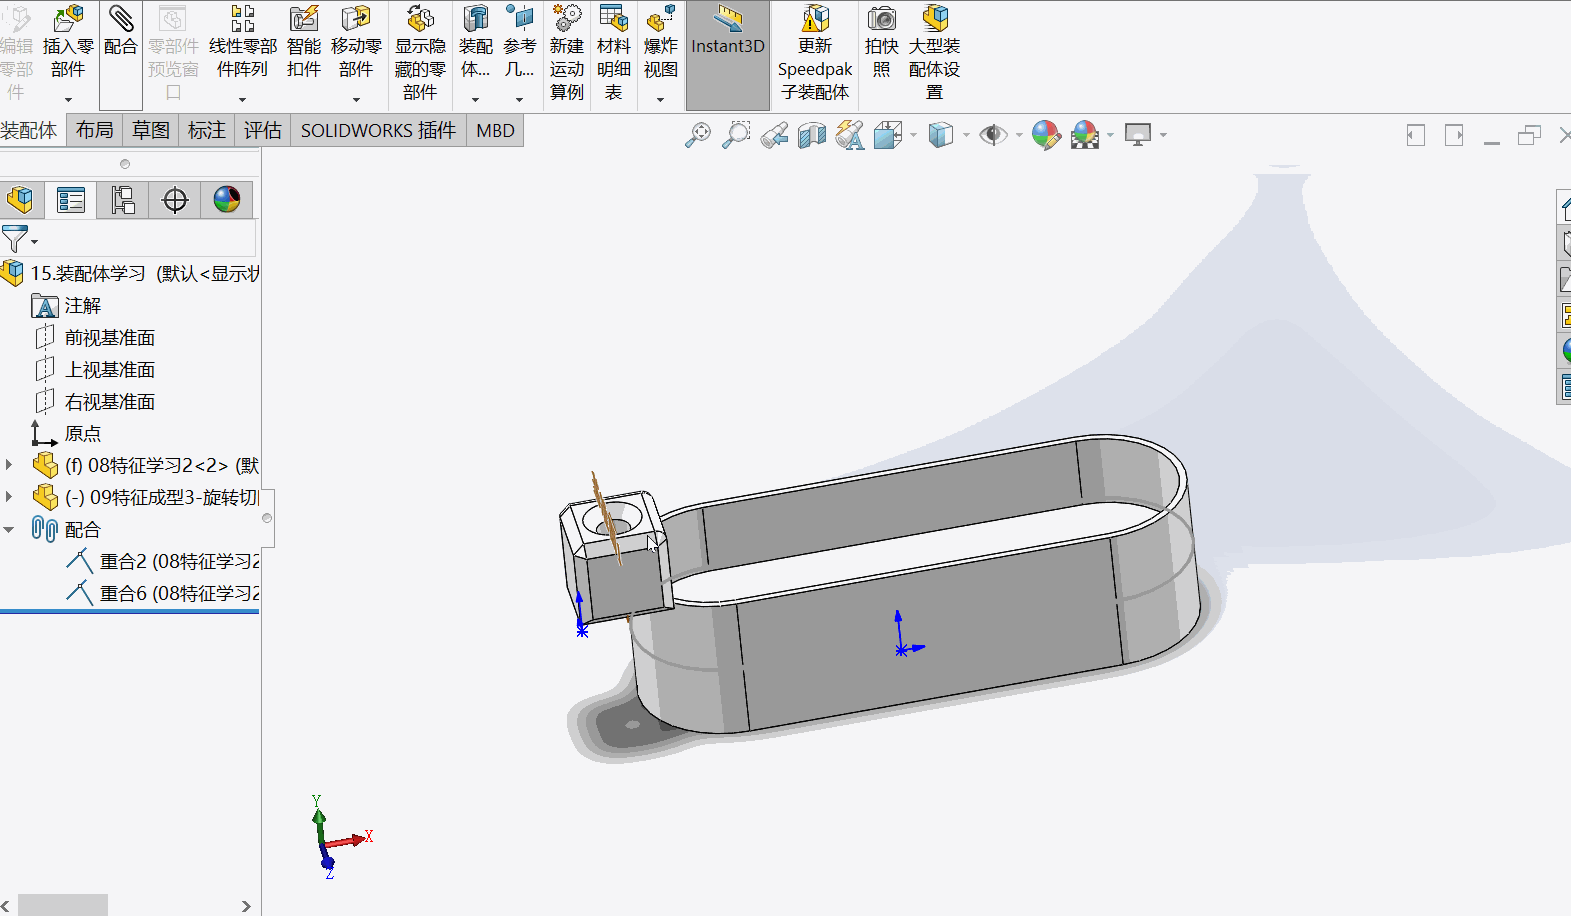Open Large Assembly Settings (大型装配体设置)
Image resolution: width=1571 pixels, height=916 pixels.
[934, 53]
